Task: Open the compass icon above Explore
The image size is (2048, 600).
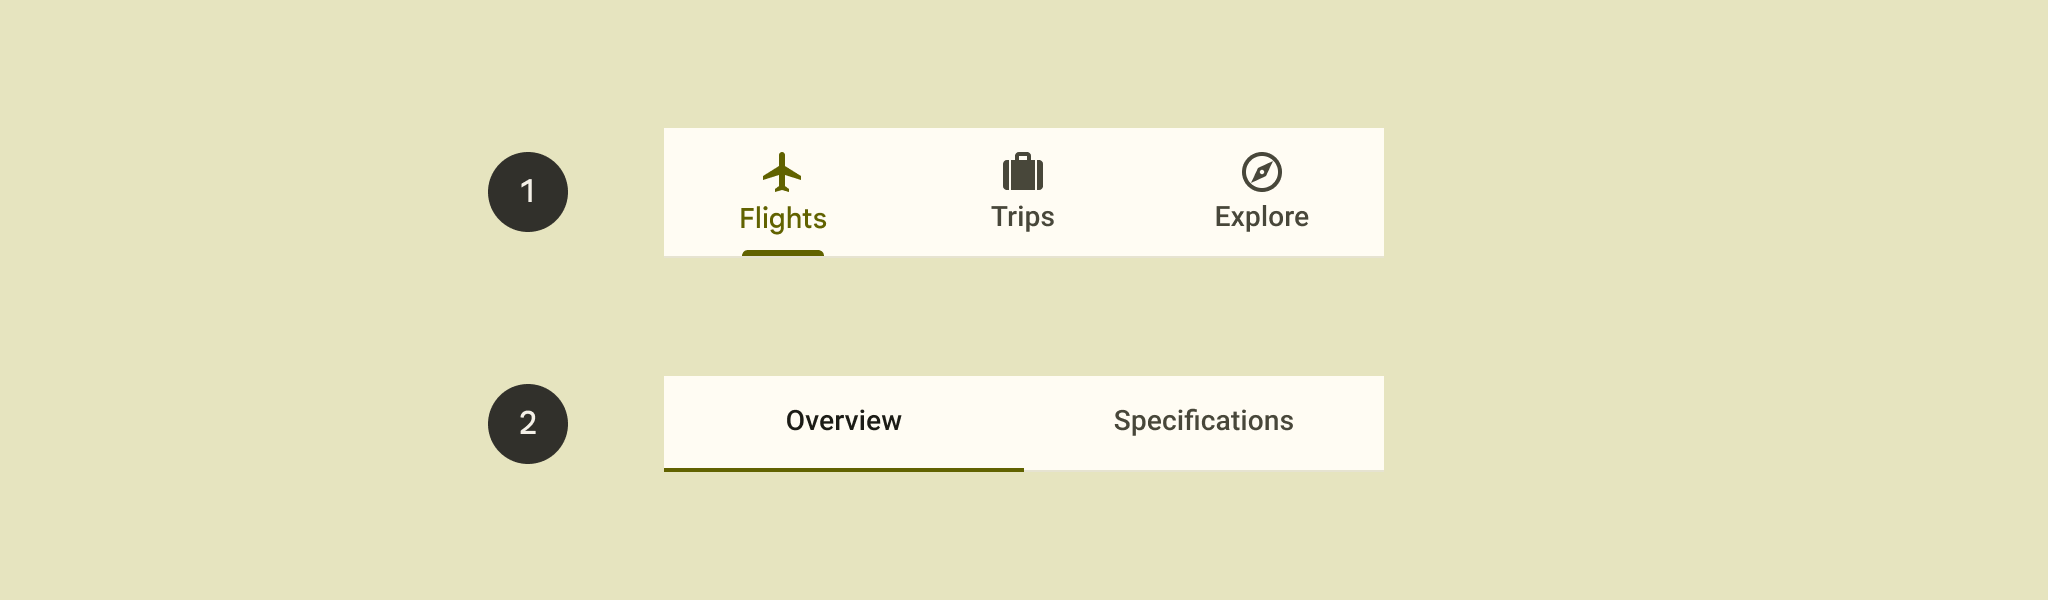Action: [1263, 170]
